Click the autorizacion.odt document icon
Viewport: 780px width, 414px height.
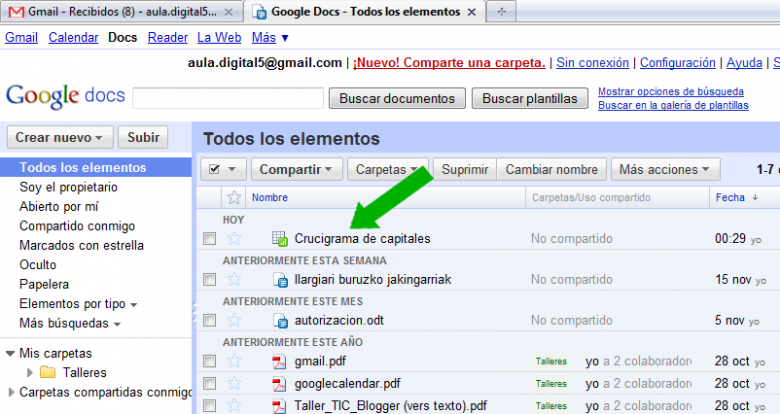[x=281, y=320]
